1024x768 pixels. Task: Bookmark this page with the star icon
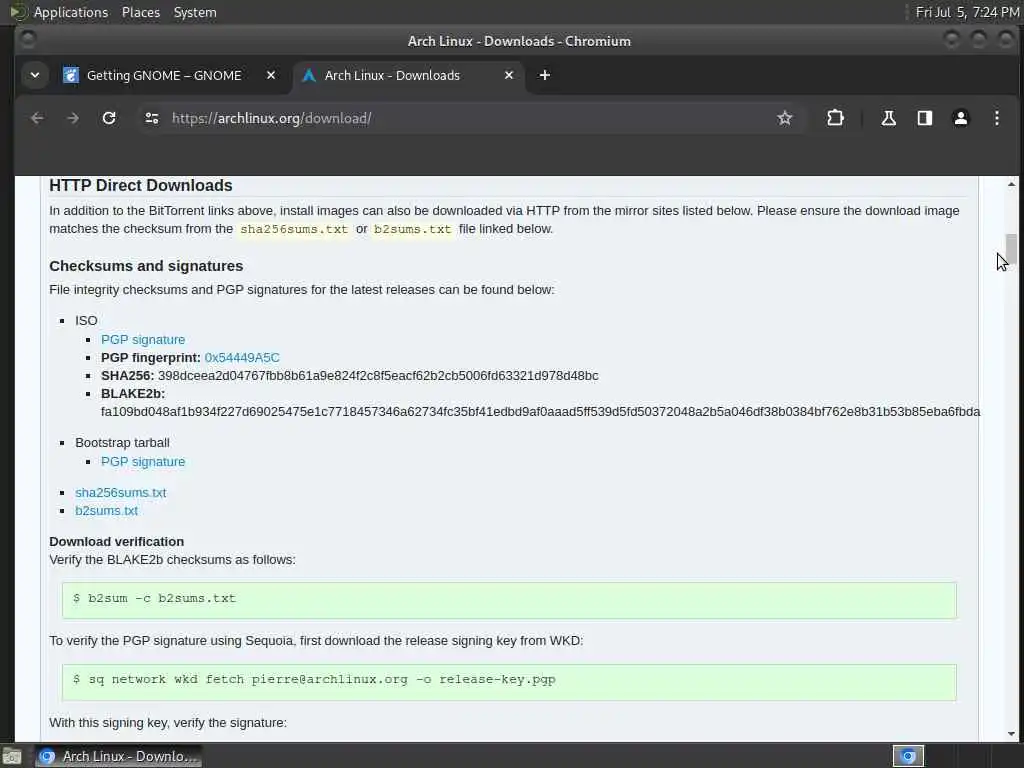tap(784, 118)
